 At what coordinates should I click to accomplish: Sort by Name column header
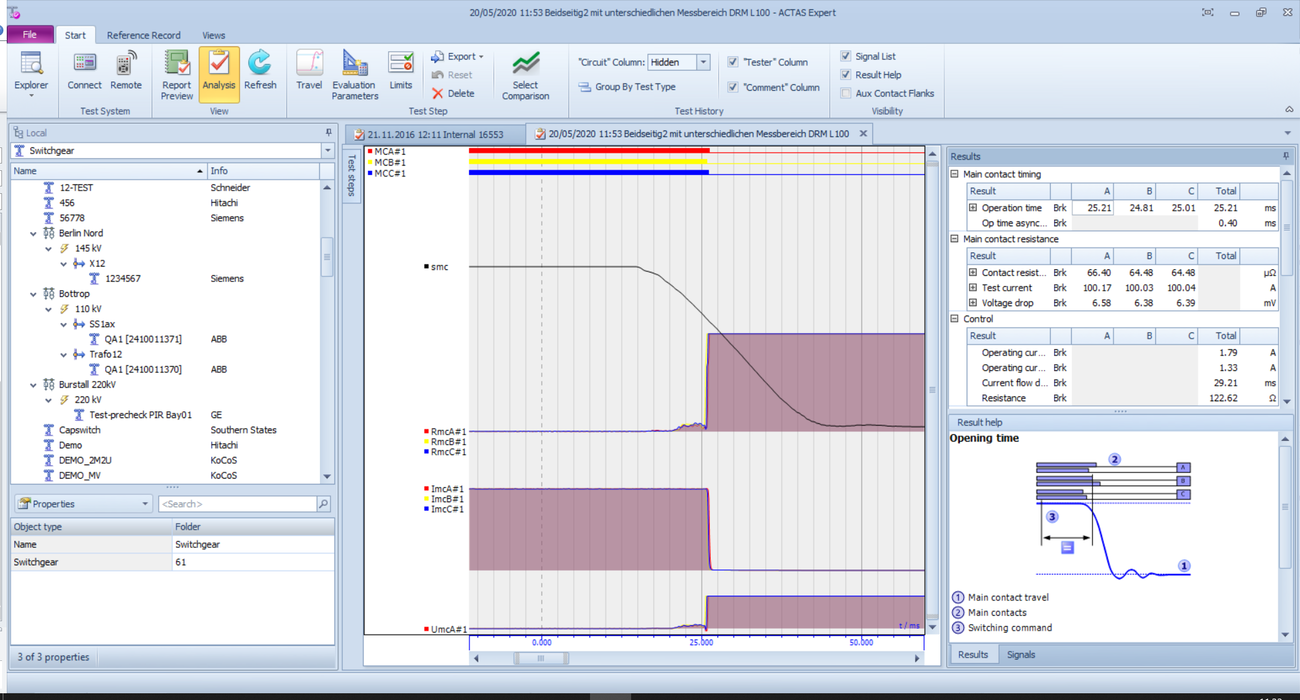(108, 171)
